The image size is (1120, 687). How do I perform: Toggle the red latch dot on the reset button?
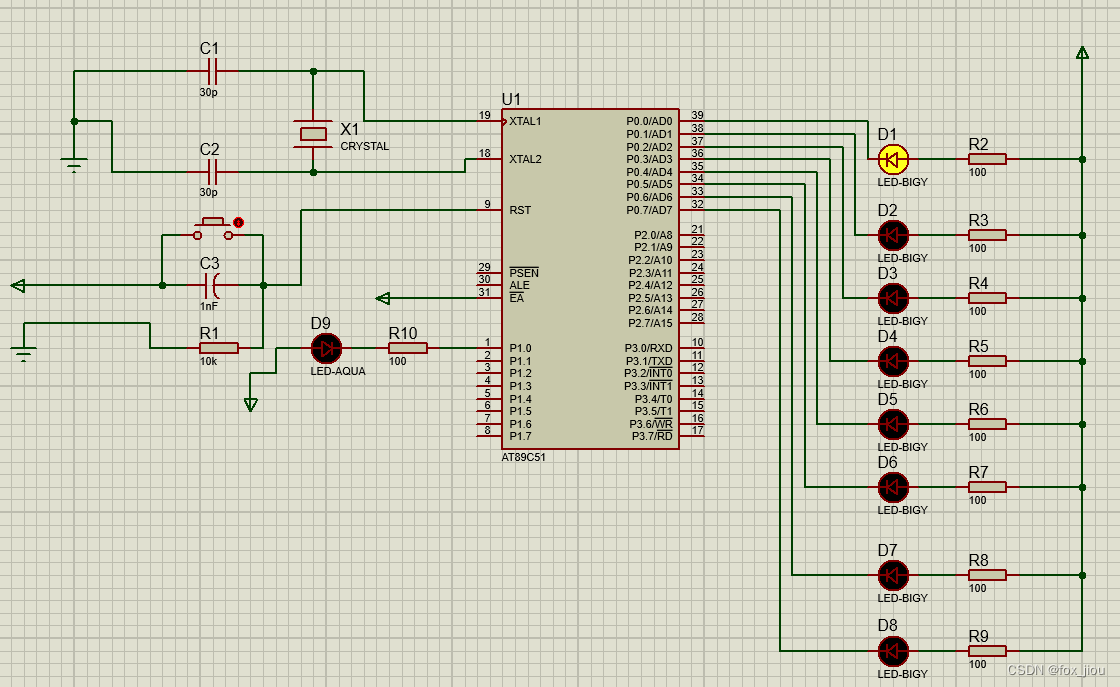coord(239,223)
